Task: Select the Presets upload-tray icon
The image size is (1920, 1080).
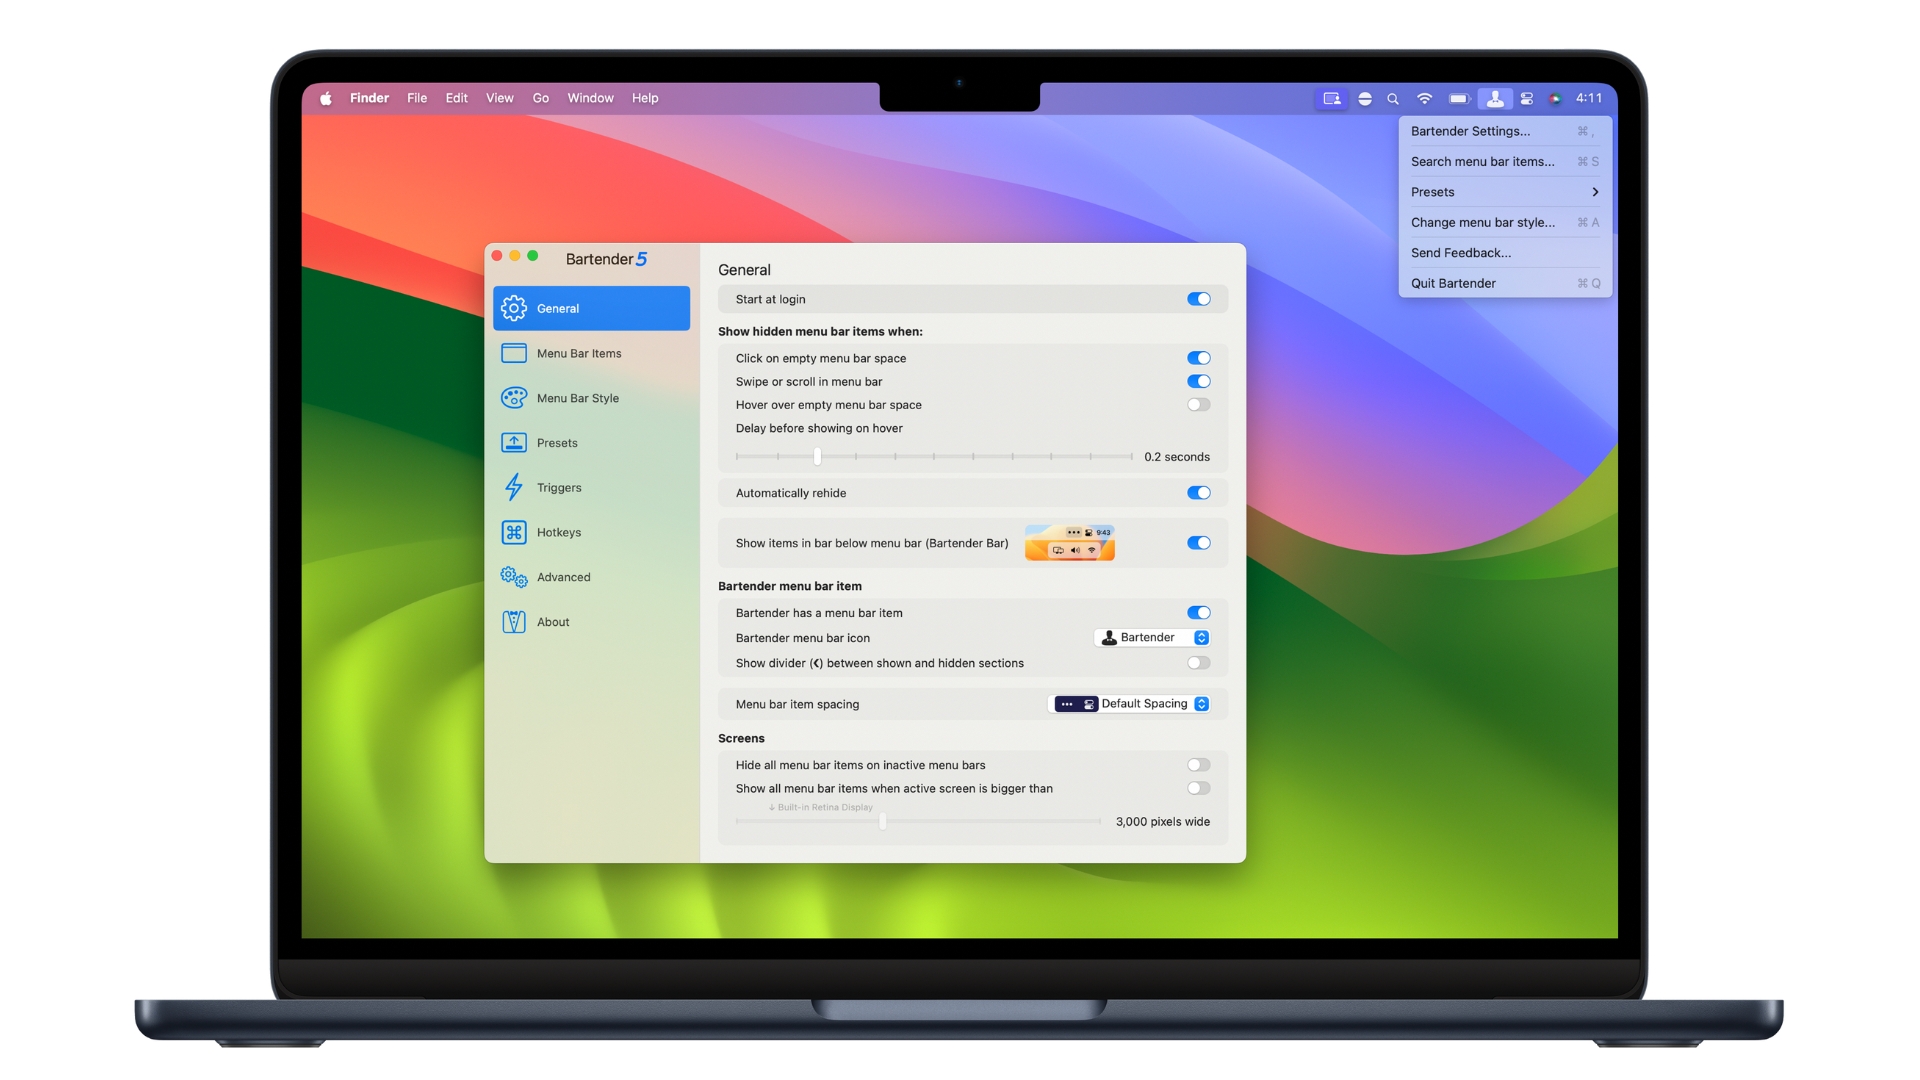Action: click(514, 443)
